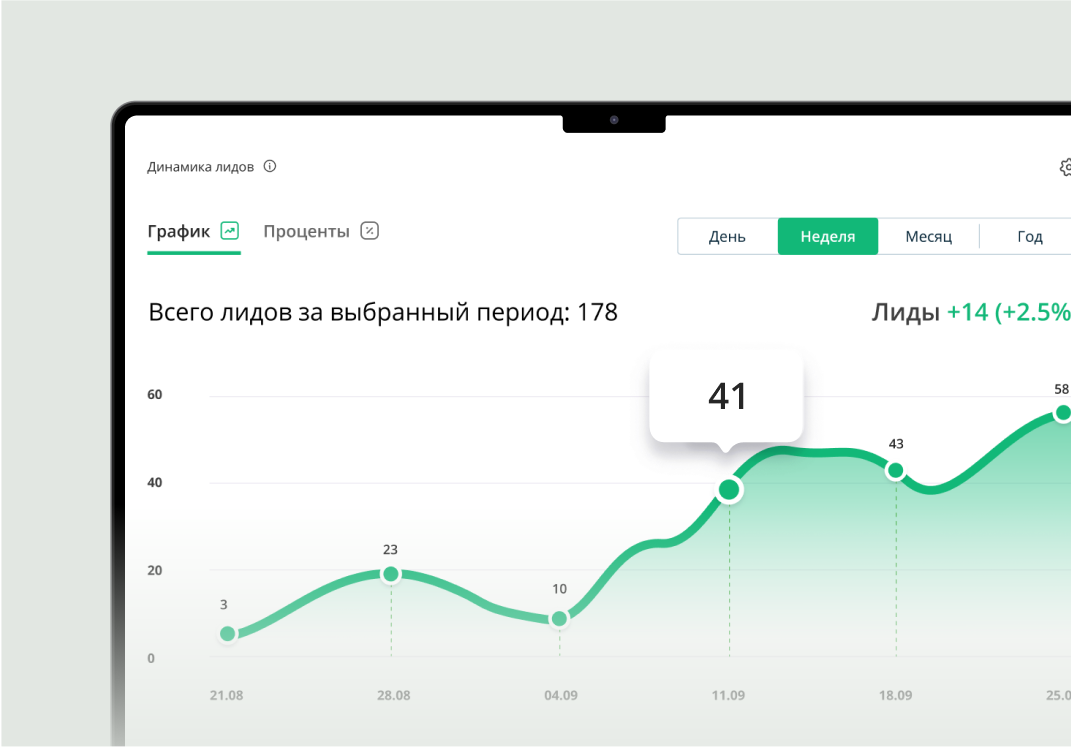
Task: Click the 28.08 date axis label
Action: [393, 695]
